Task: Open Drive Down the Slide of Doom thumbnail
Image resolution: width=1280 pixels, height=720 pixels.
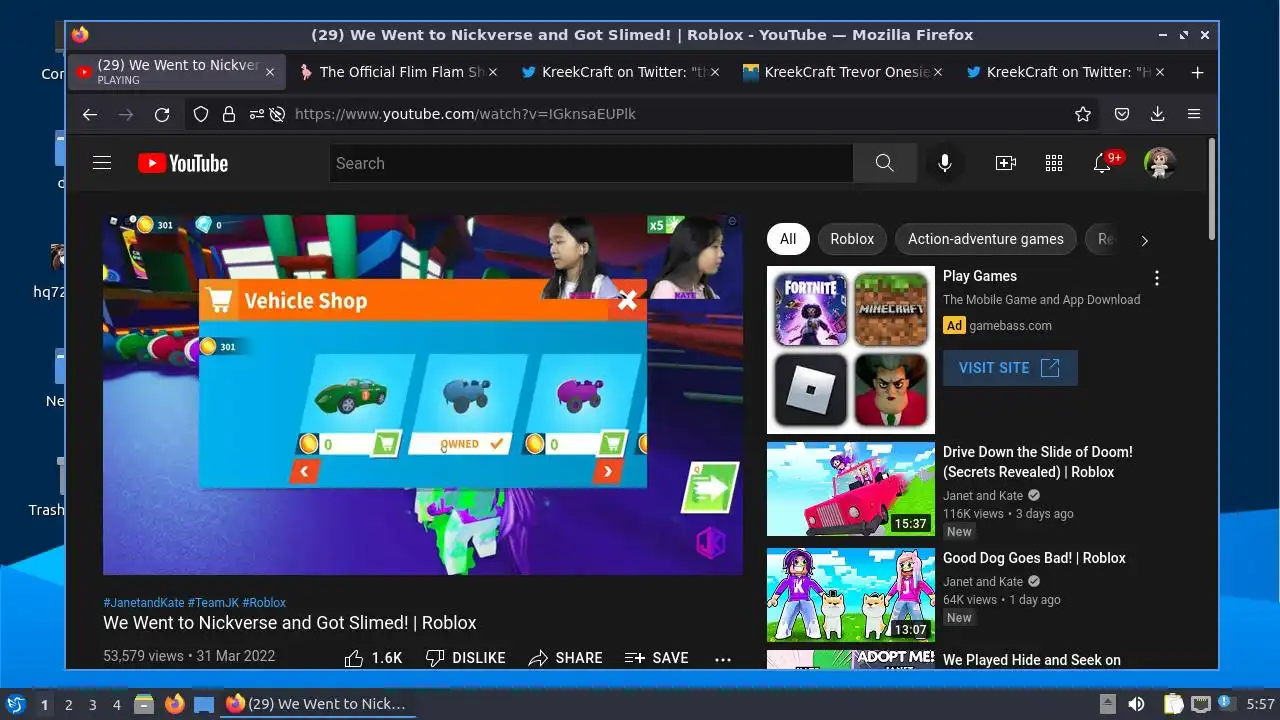Action: coord(851,489)
